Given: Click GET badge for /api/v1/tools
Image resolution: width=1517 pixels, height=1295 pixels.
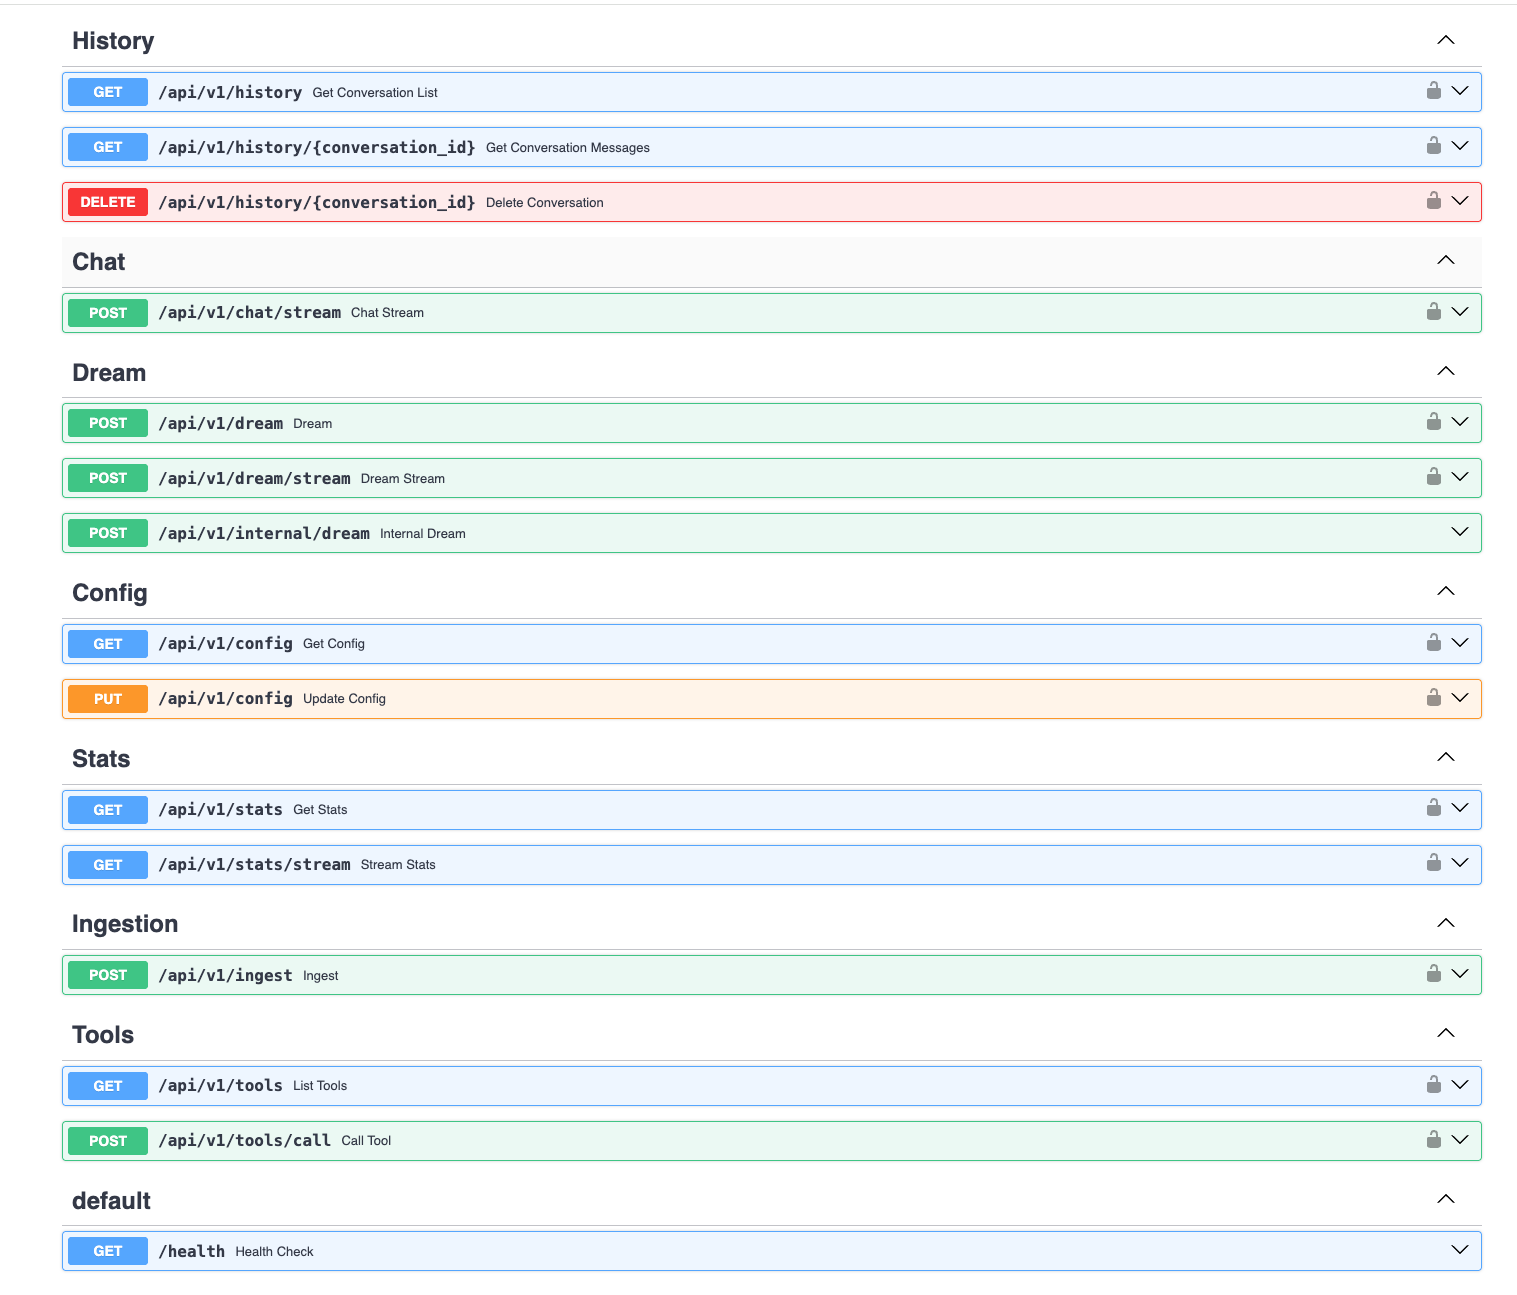Looking at the screenshot, I should 108,1086.
